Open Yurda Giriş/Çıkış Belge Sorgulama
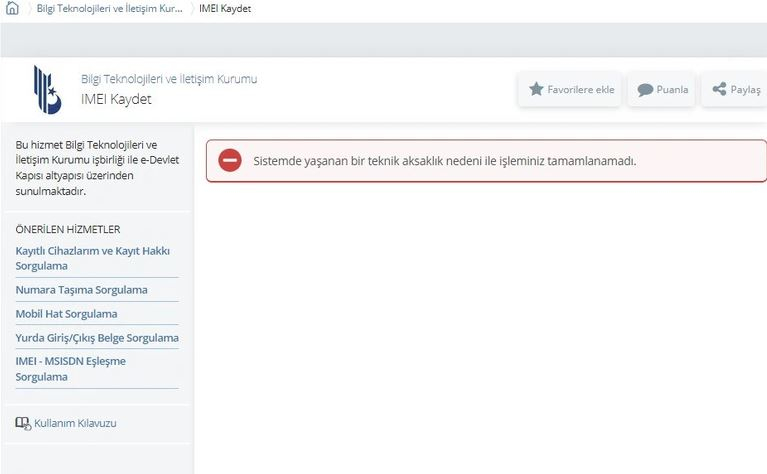This screenshot has width=767, height=474. pos(97,338)
